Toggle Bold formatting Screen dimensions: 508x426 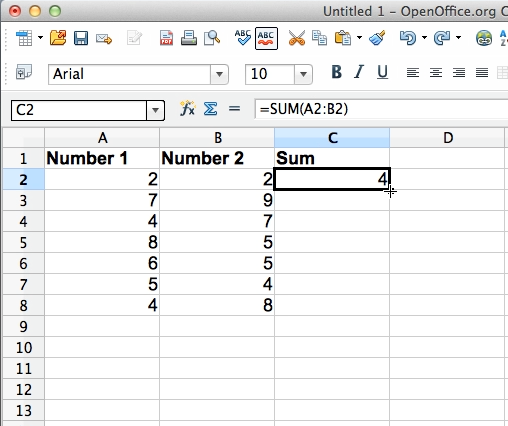336,72
